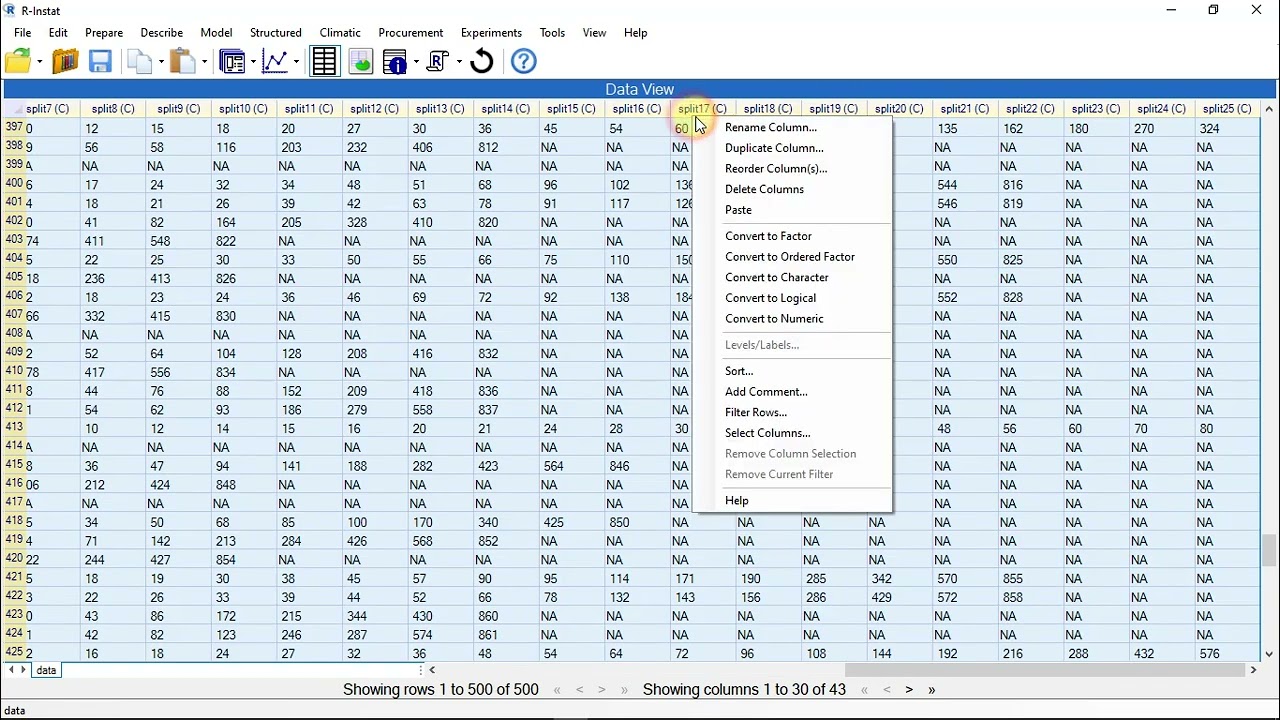Click the Paste clipboard toolbar icon
1280x720 pixels.
click(x=182, y=62)
